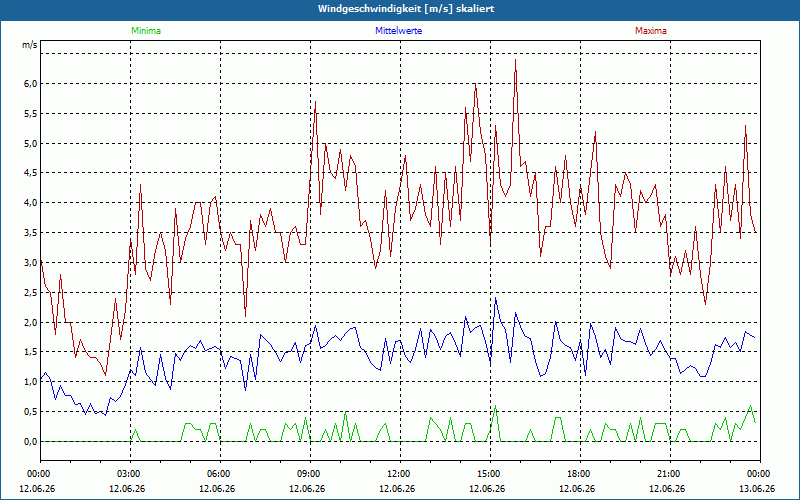Click the 15:00 time axis label
This screenshot has width=800, height=500.
point(490,474)
